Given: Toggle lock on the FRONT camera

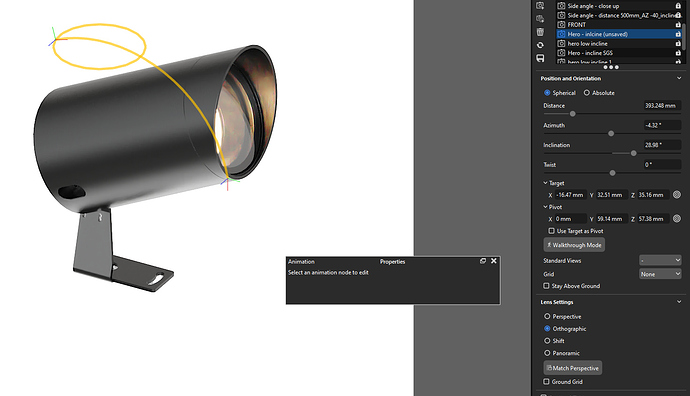Looking at the screenshot, I should pyautogui.click(x=678, y=25).
